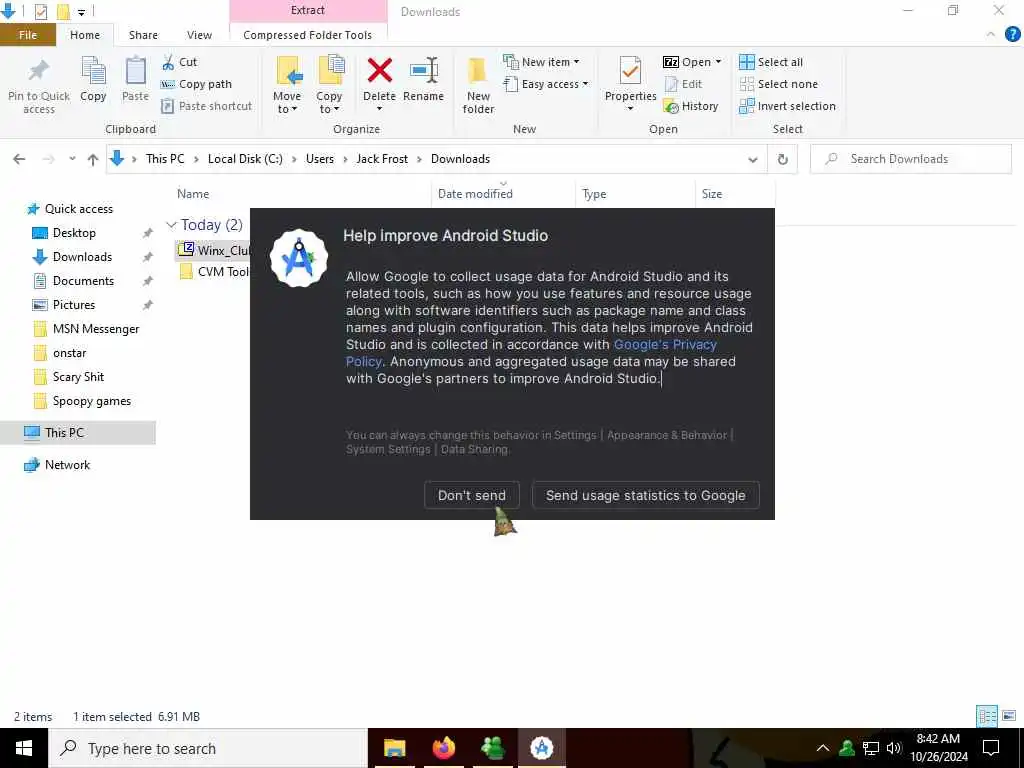Open File Explorer from the taskbar
The width and height of the screenshot is (1024, 768).
point(394,748)
